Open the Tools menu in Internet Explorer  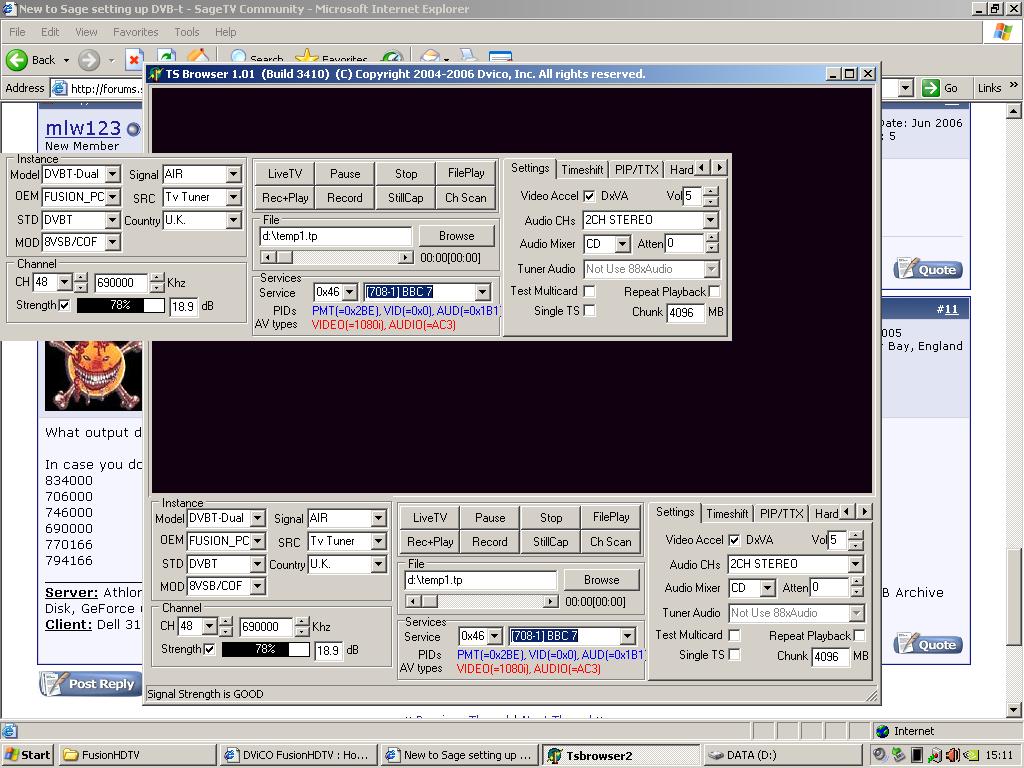[x=187, y=32]
